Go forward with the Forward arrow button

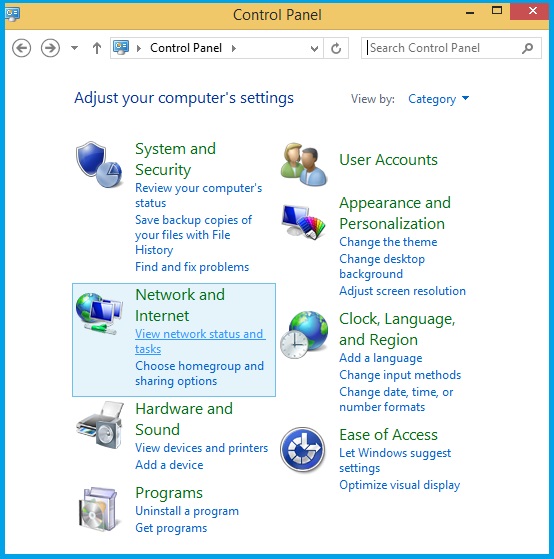tap(50, 48)
